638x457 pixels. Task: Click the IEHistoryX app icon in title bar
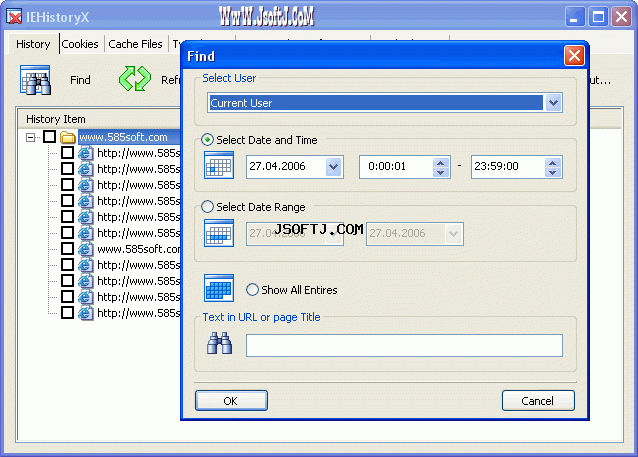click(x=14, y=17)
